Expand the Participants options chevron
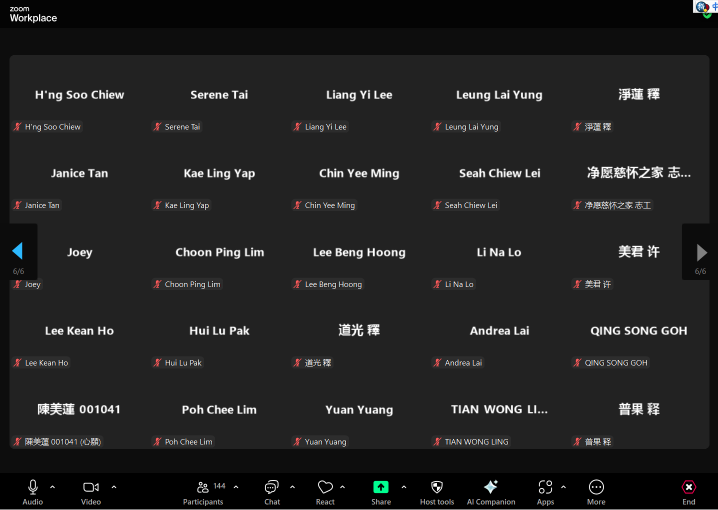This screenshot has width=718, height=510. tap(236, 487)
